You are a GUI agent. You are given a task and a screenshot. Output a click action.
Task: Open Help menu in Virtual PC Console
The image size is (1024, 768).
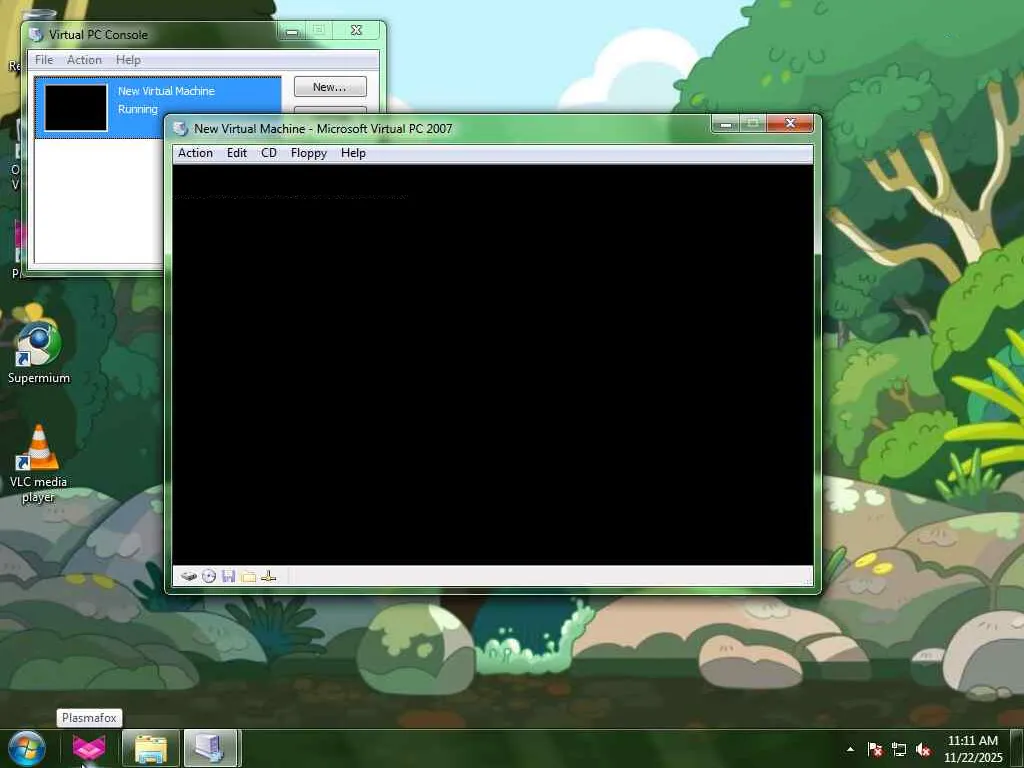click(128, 59)
